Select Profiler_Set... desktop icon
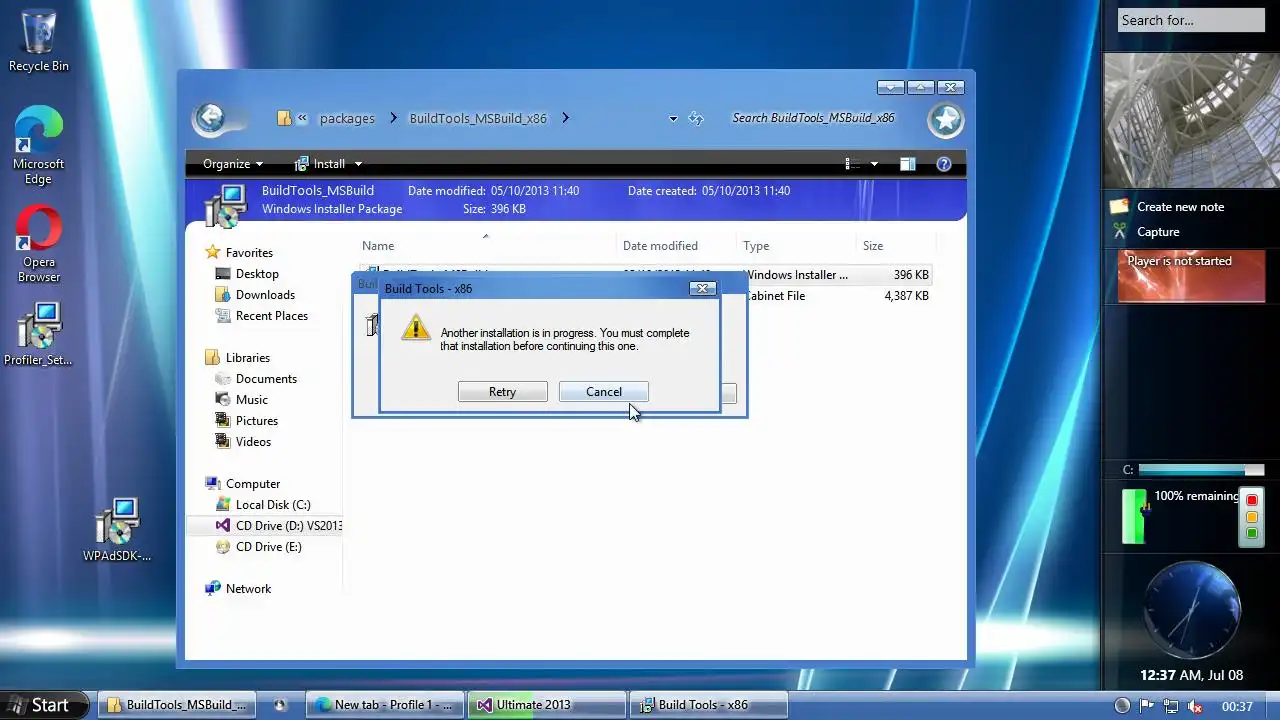 pyautogui.click(x=39, y=333)
